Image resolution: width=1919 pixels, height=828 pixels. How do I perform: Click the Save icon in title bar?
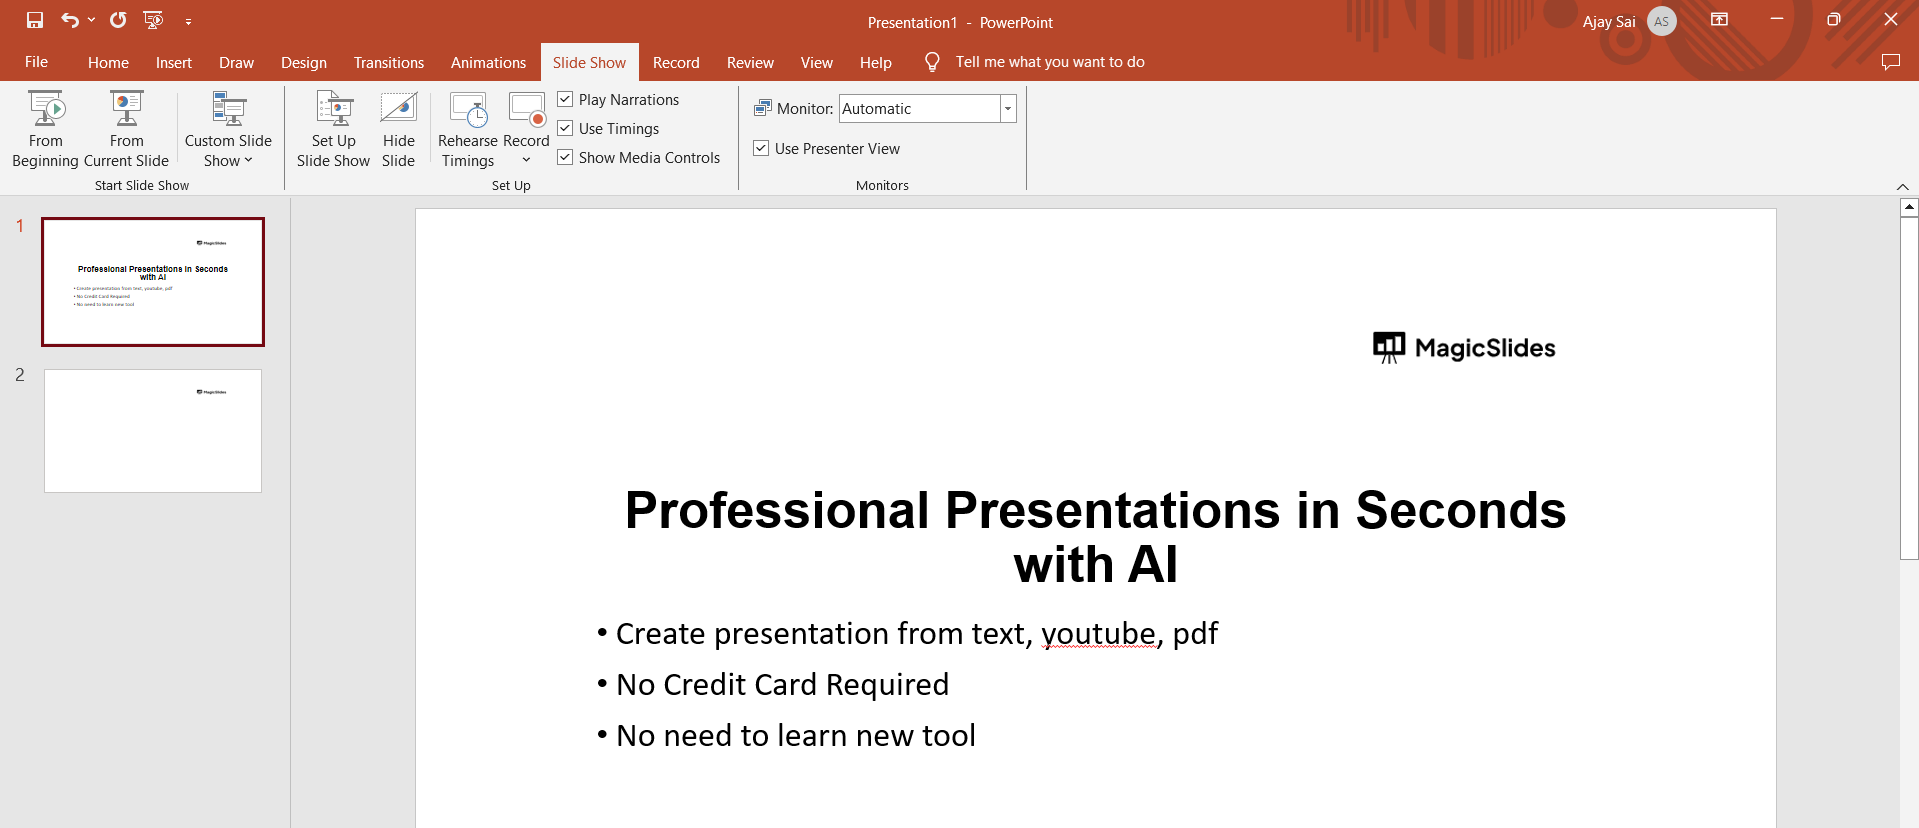[x=35, y=20]
